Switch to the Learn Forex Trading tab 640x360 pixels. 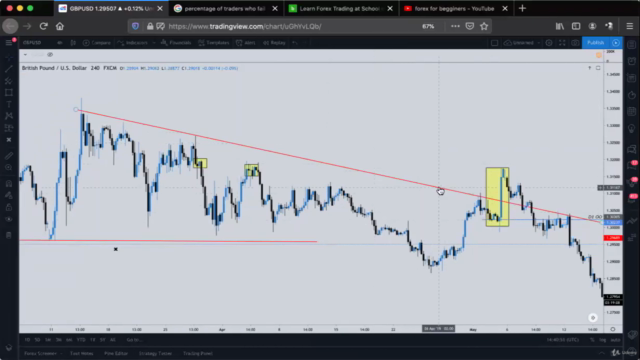340,8
